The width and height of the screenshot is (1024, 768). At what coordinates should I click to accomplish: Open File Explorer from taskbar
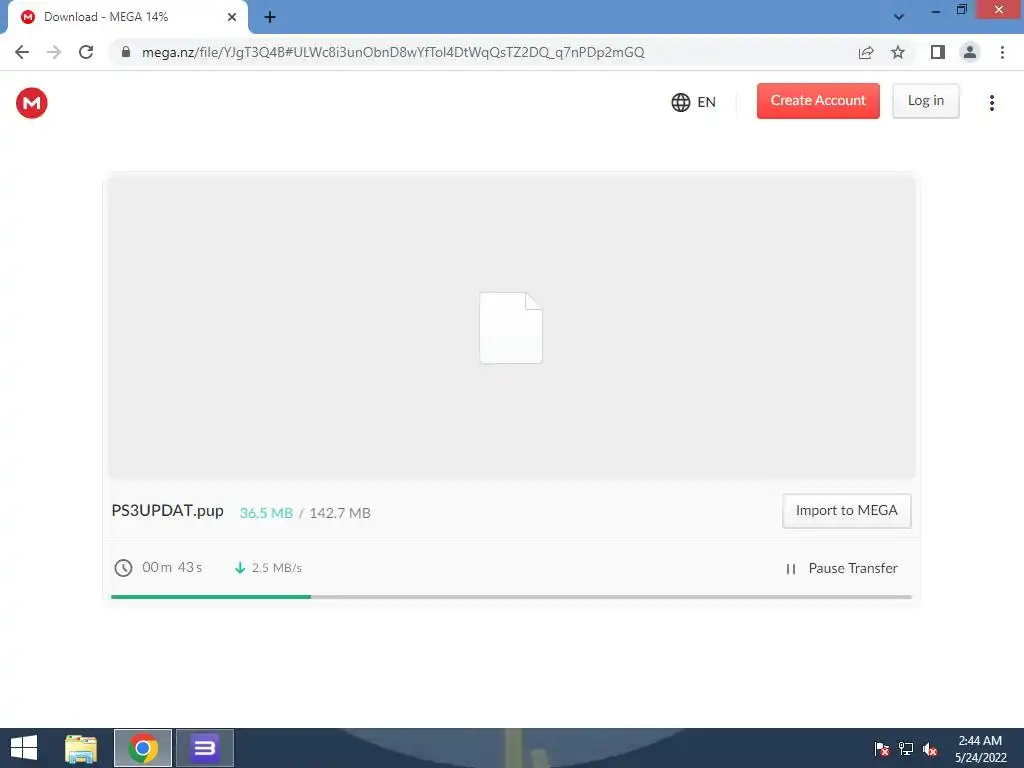[81, 748]
